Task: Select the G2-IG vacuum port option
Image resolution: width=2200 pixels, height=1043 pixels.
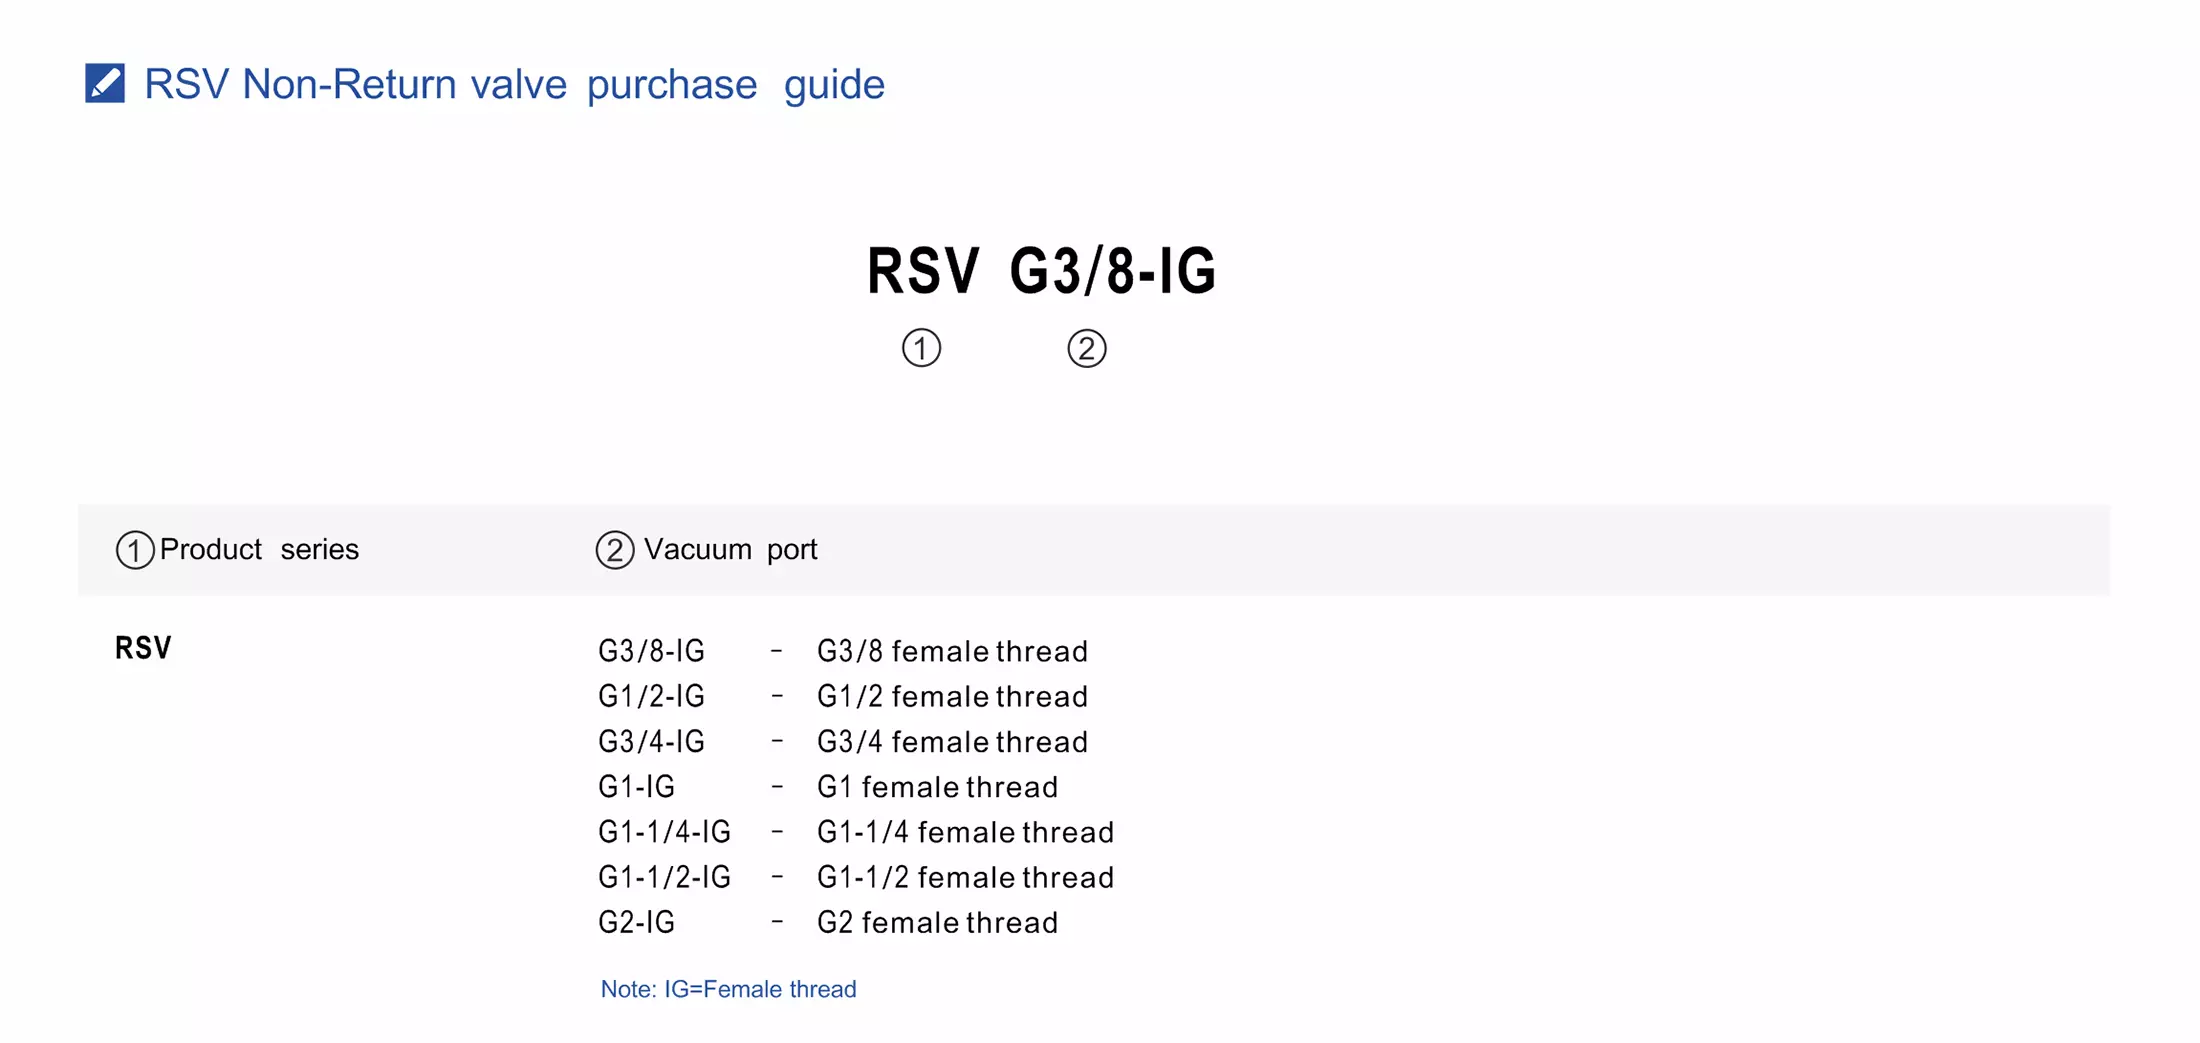Action: [x=636, y=922]
